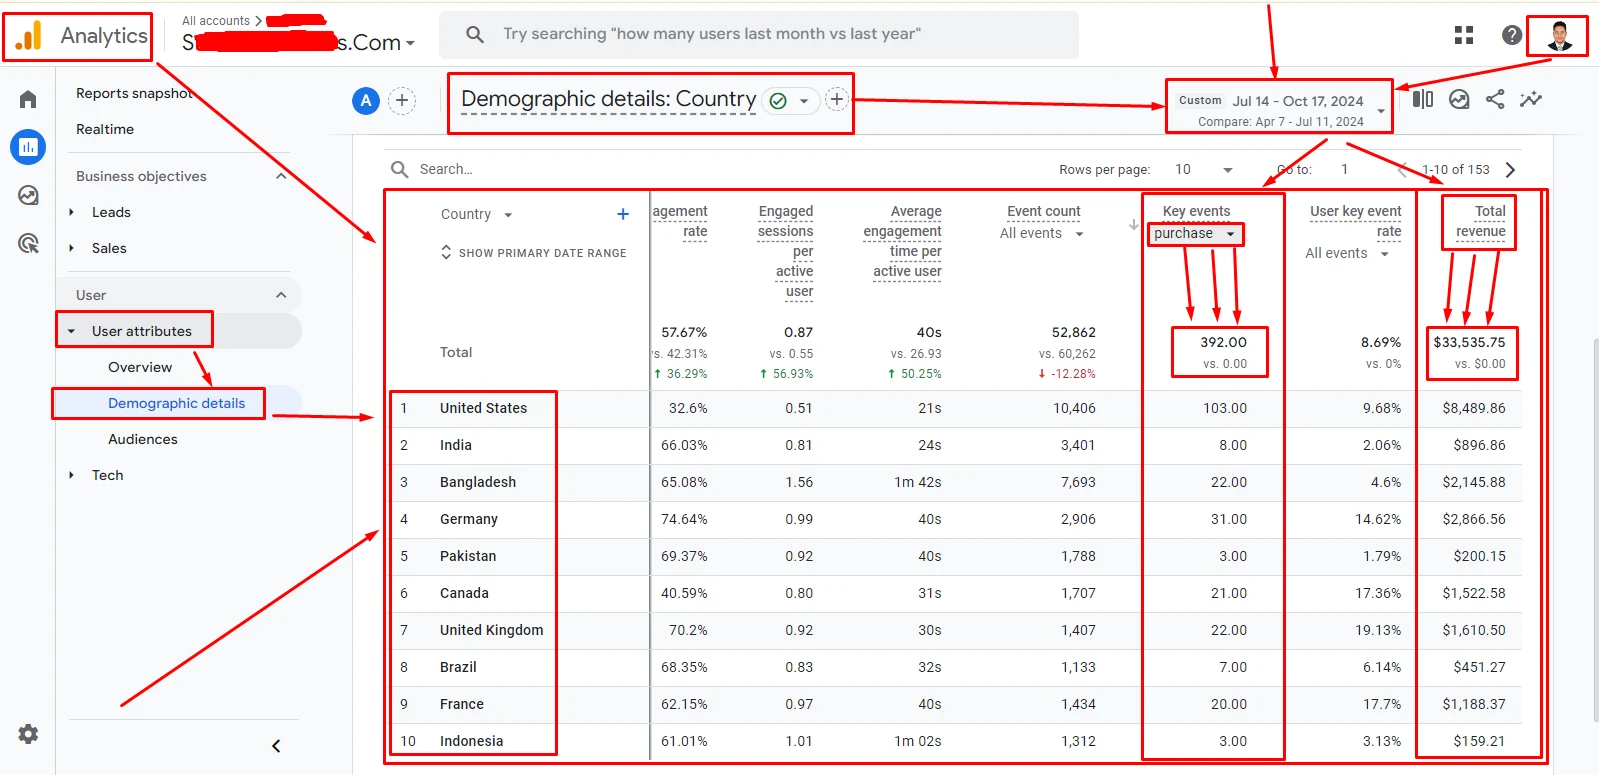Image resolution: width=1599 pixels, height=775 pixels.
Task: Collapse the left navigation panel
Action: click(276, 746)
